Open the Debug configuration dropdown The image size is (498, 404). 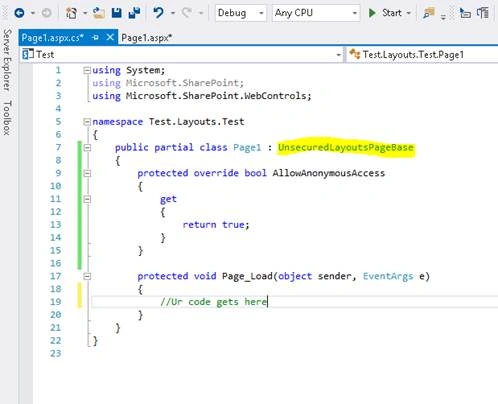coord(241,13)
